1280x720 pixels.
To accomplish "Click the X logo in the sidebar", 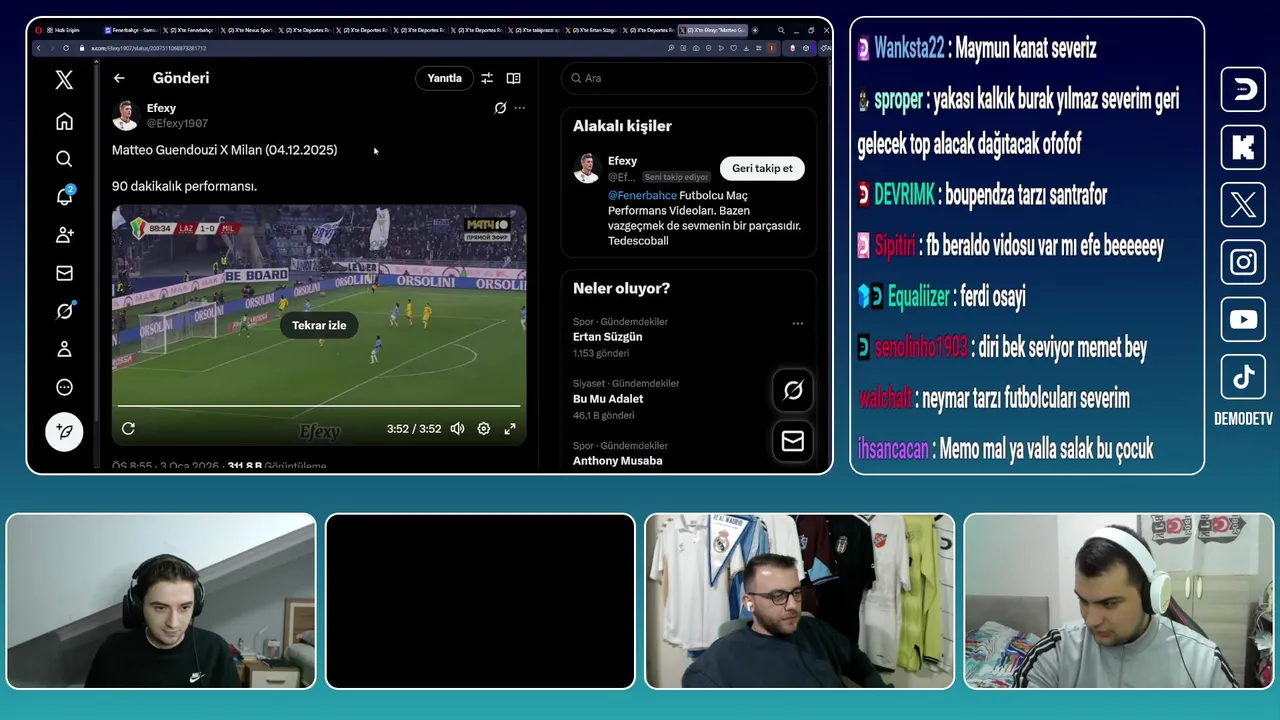I will [64, 81].
